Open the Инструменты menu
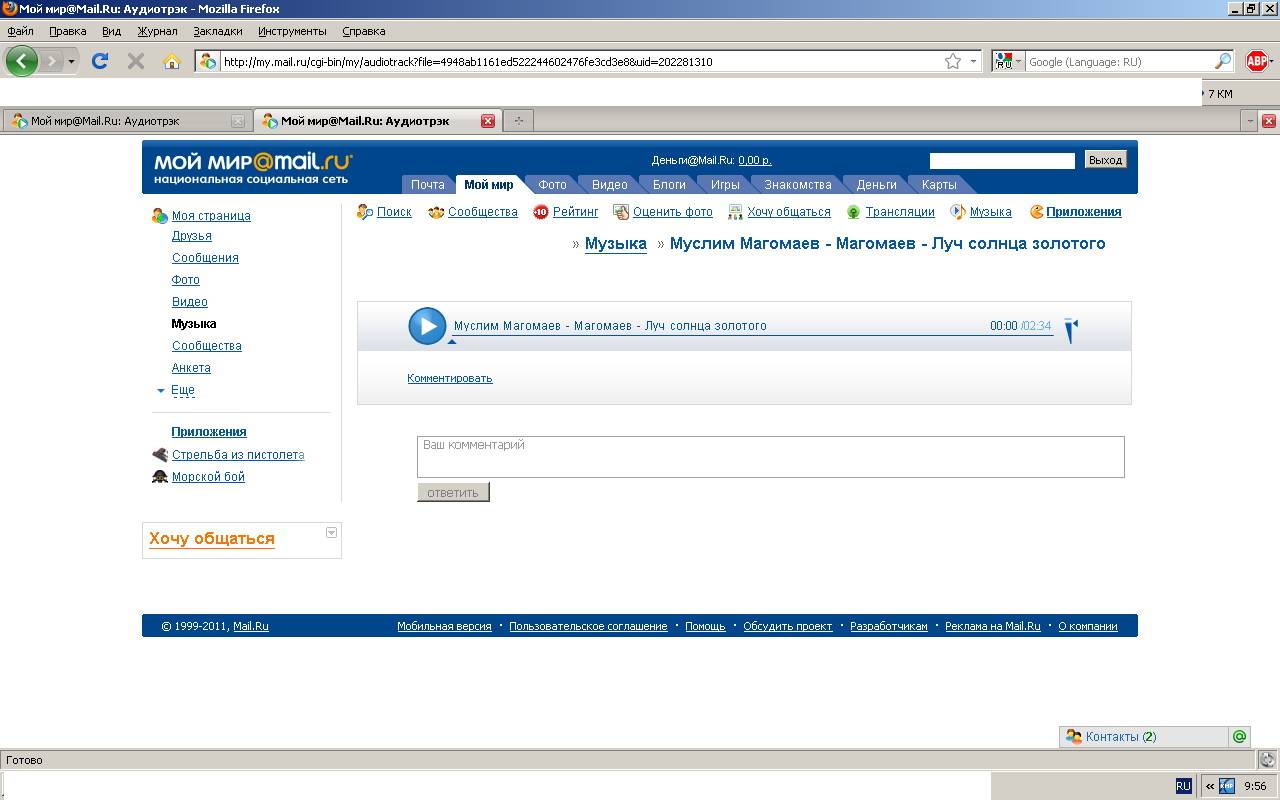 pyautogui.click(x=292, y=31)
